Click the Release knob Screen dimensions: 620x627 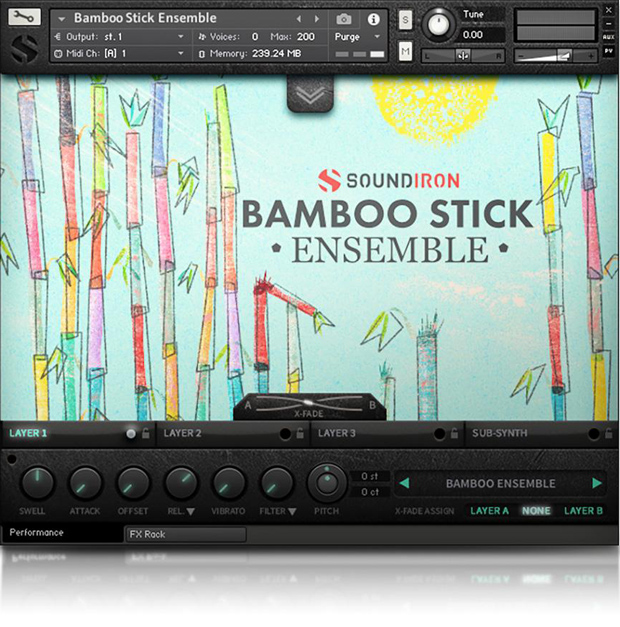(x=181, y=483)
